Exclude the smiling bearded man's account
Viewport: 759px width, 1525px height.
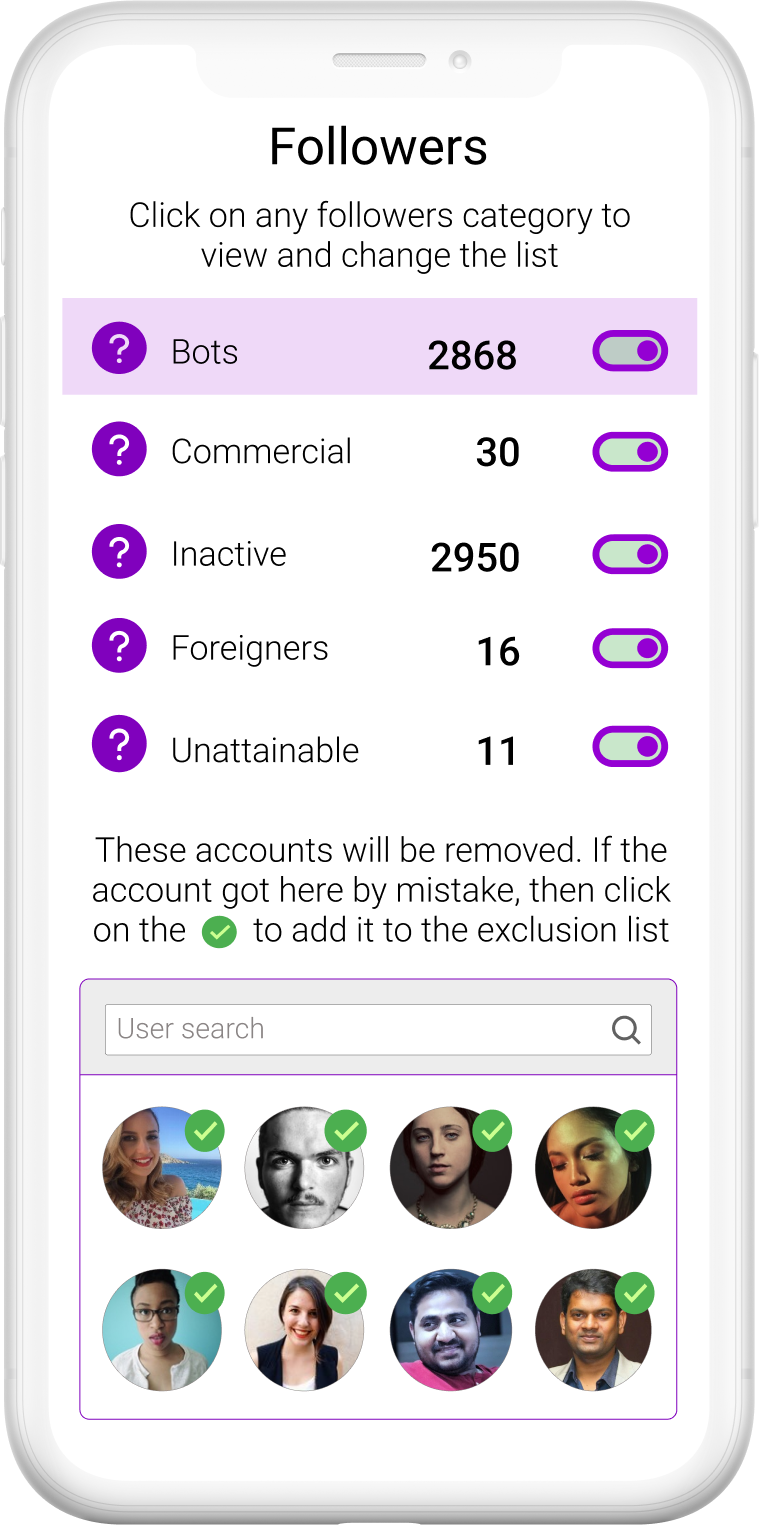pos(491,1294)
